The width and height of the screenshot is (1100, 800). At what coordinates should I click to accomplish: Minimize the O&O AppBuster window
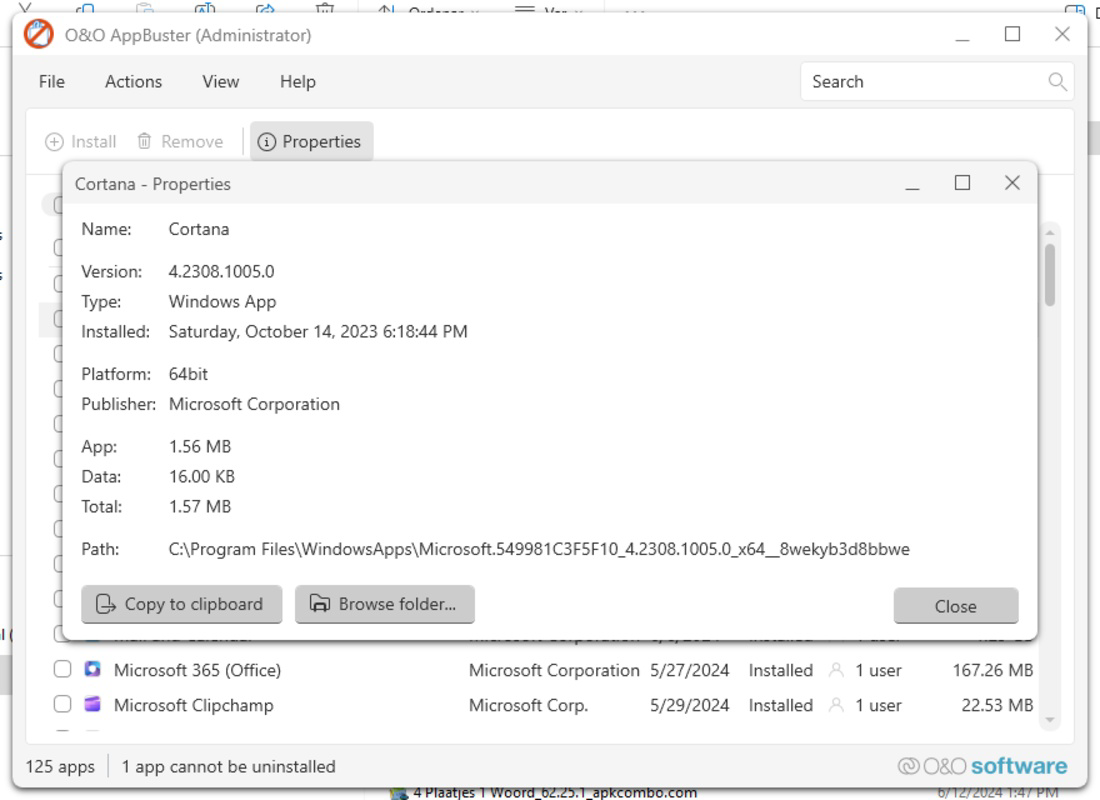pos(962,35)
